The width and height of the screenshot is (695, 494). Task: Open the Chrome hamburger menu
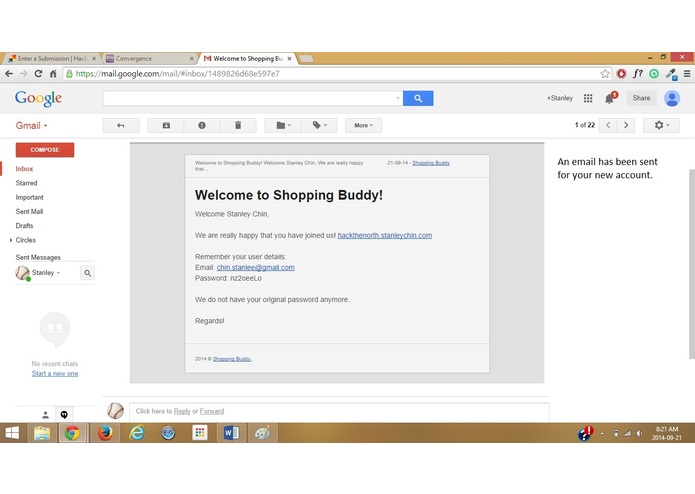point(687,74)
